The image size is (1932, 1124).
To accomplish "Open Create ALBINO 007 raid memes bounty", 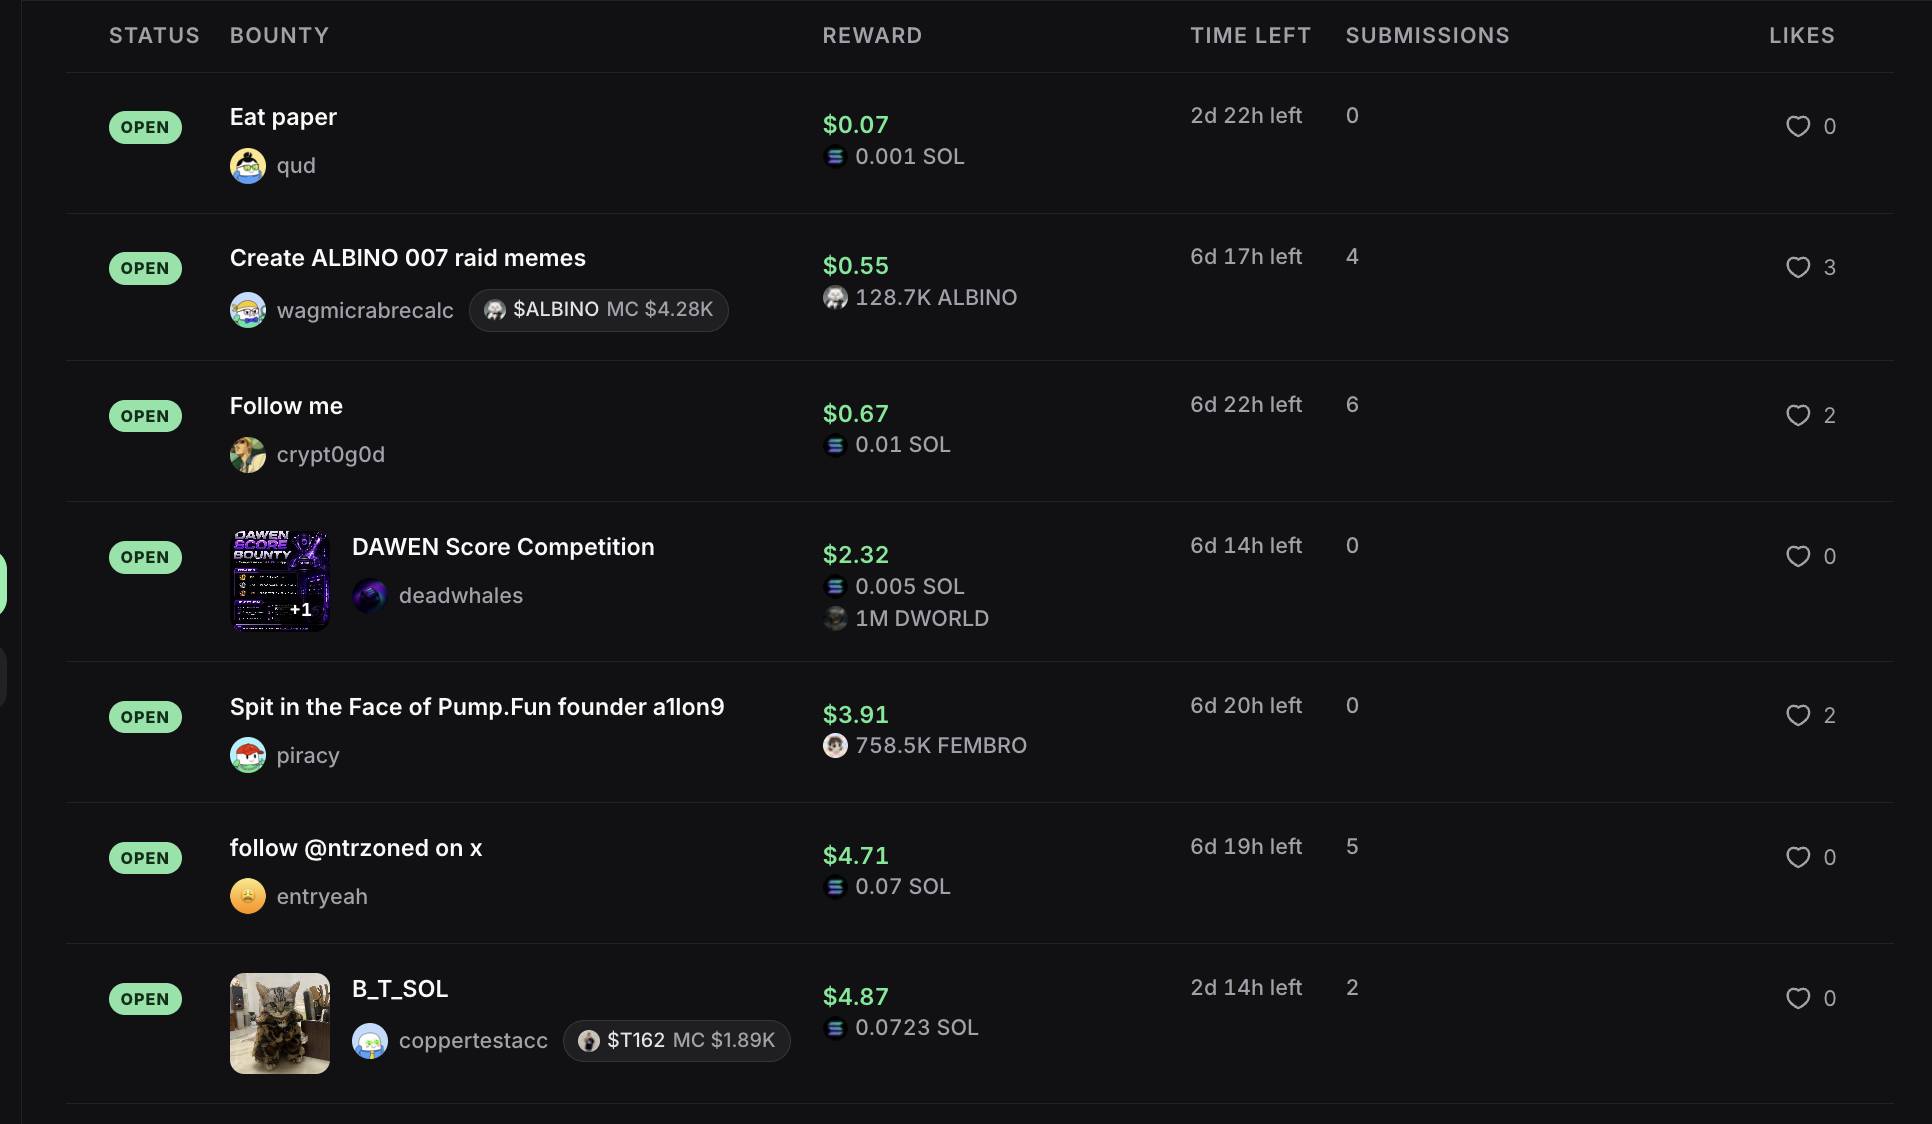I will (x=408, y=258).
